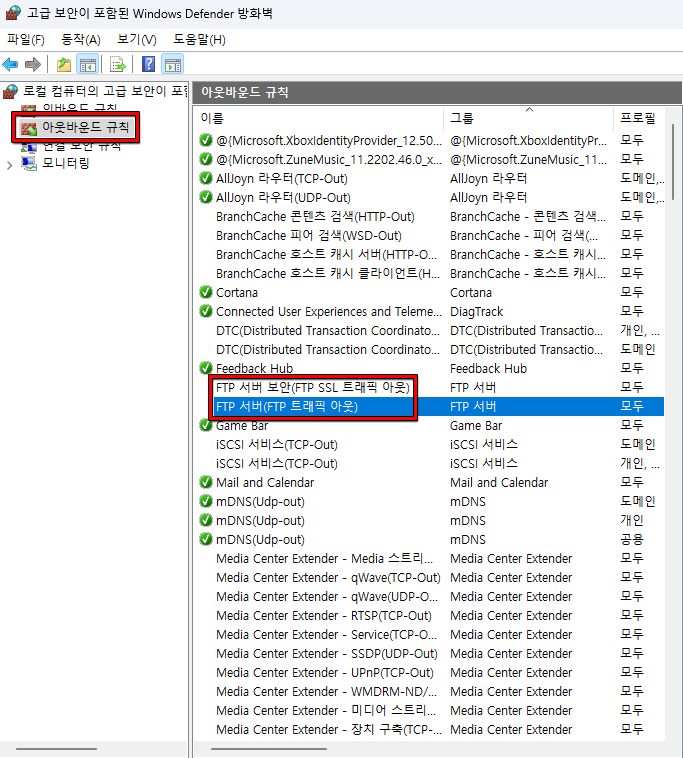
Task: Click the left tree pane horizontal scrollbar
Action: pos(57,749)
